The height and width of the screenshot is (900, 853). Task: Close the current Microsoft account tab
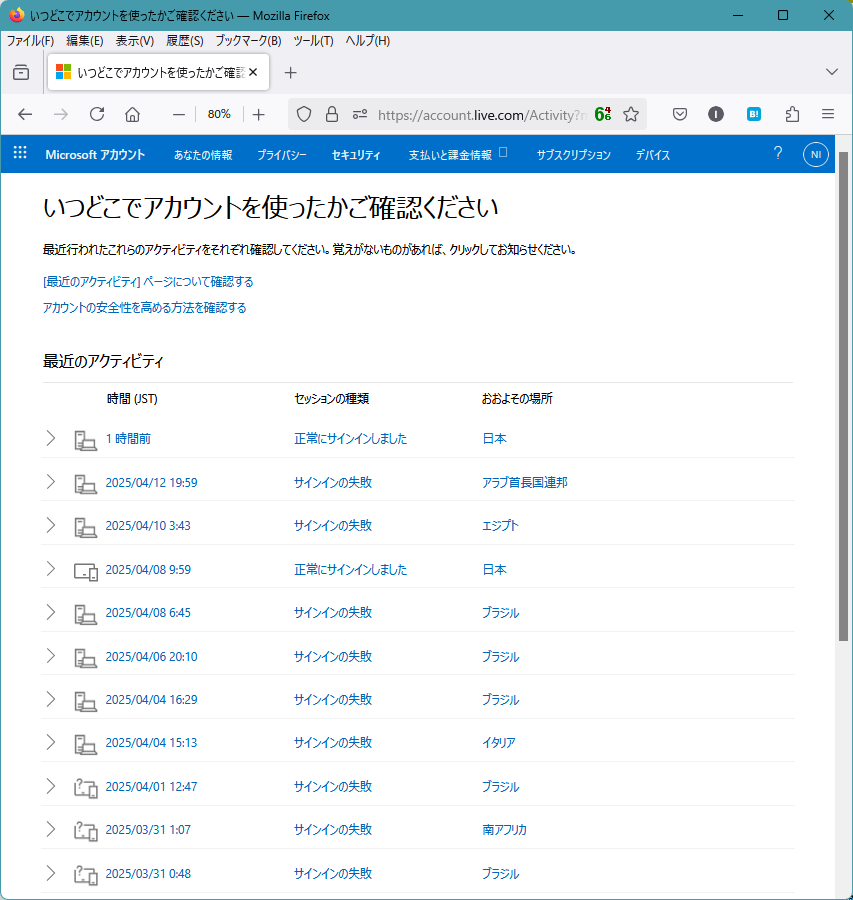click(x=253, y=72)
